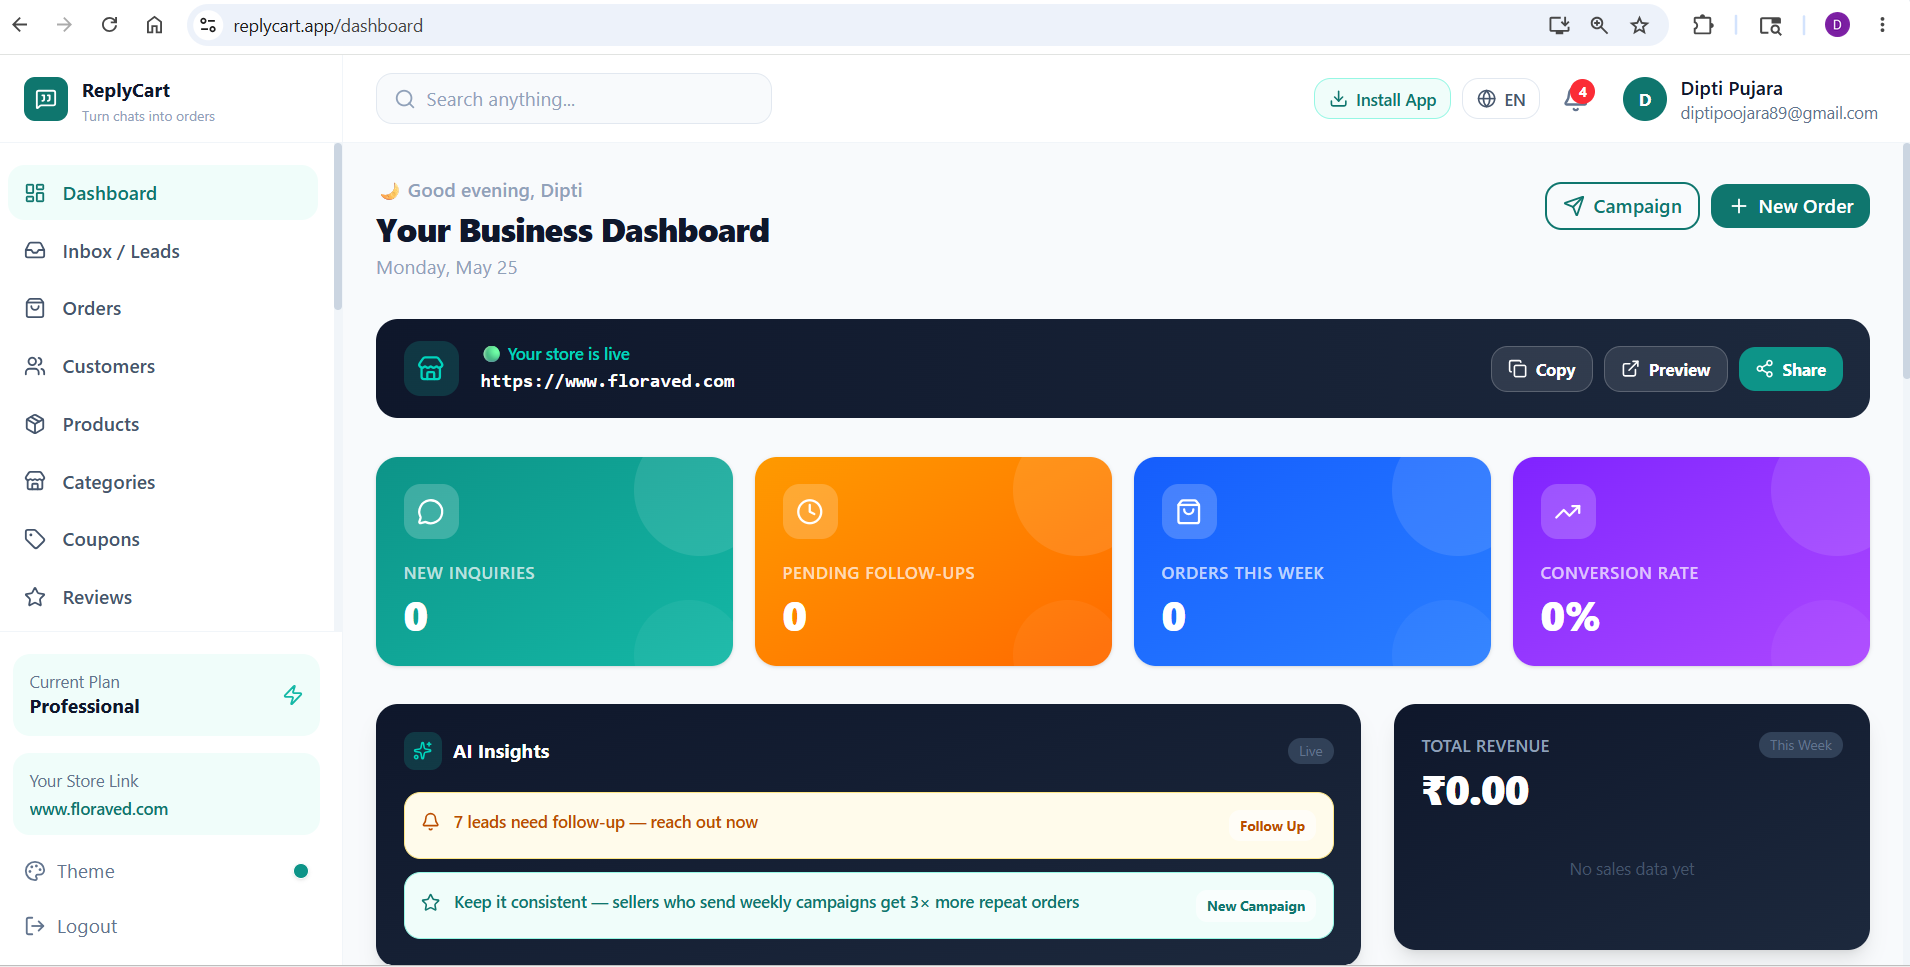The height and width of the screenshot is (967, 1910).
Task: Copy the store URL
Action: tap(1542, 369)
